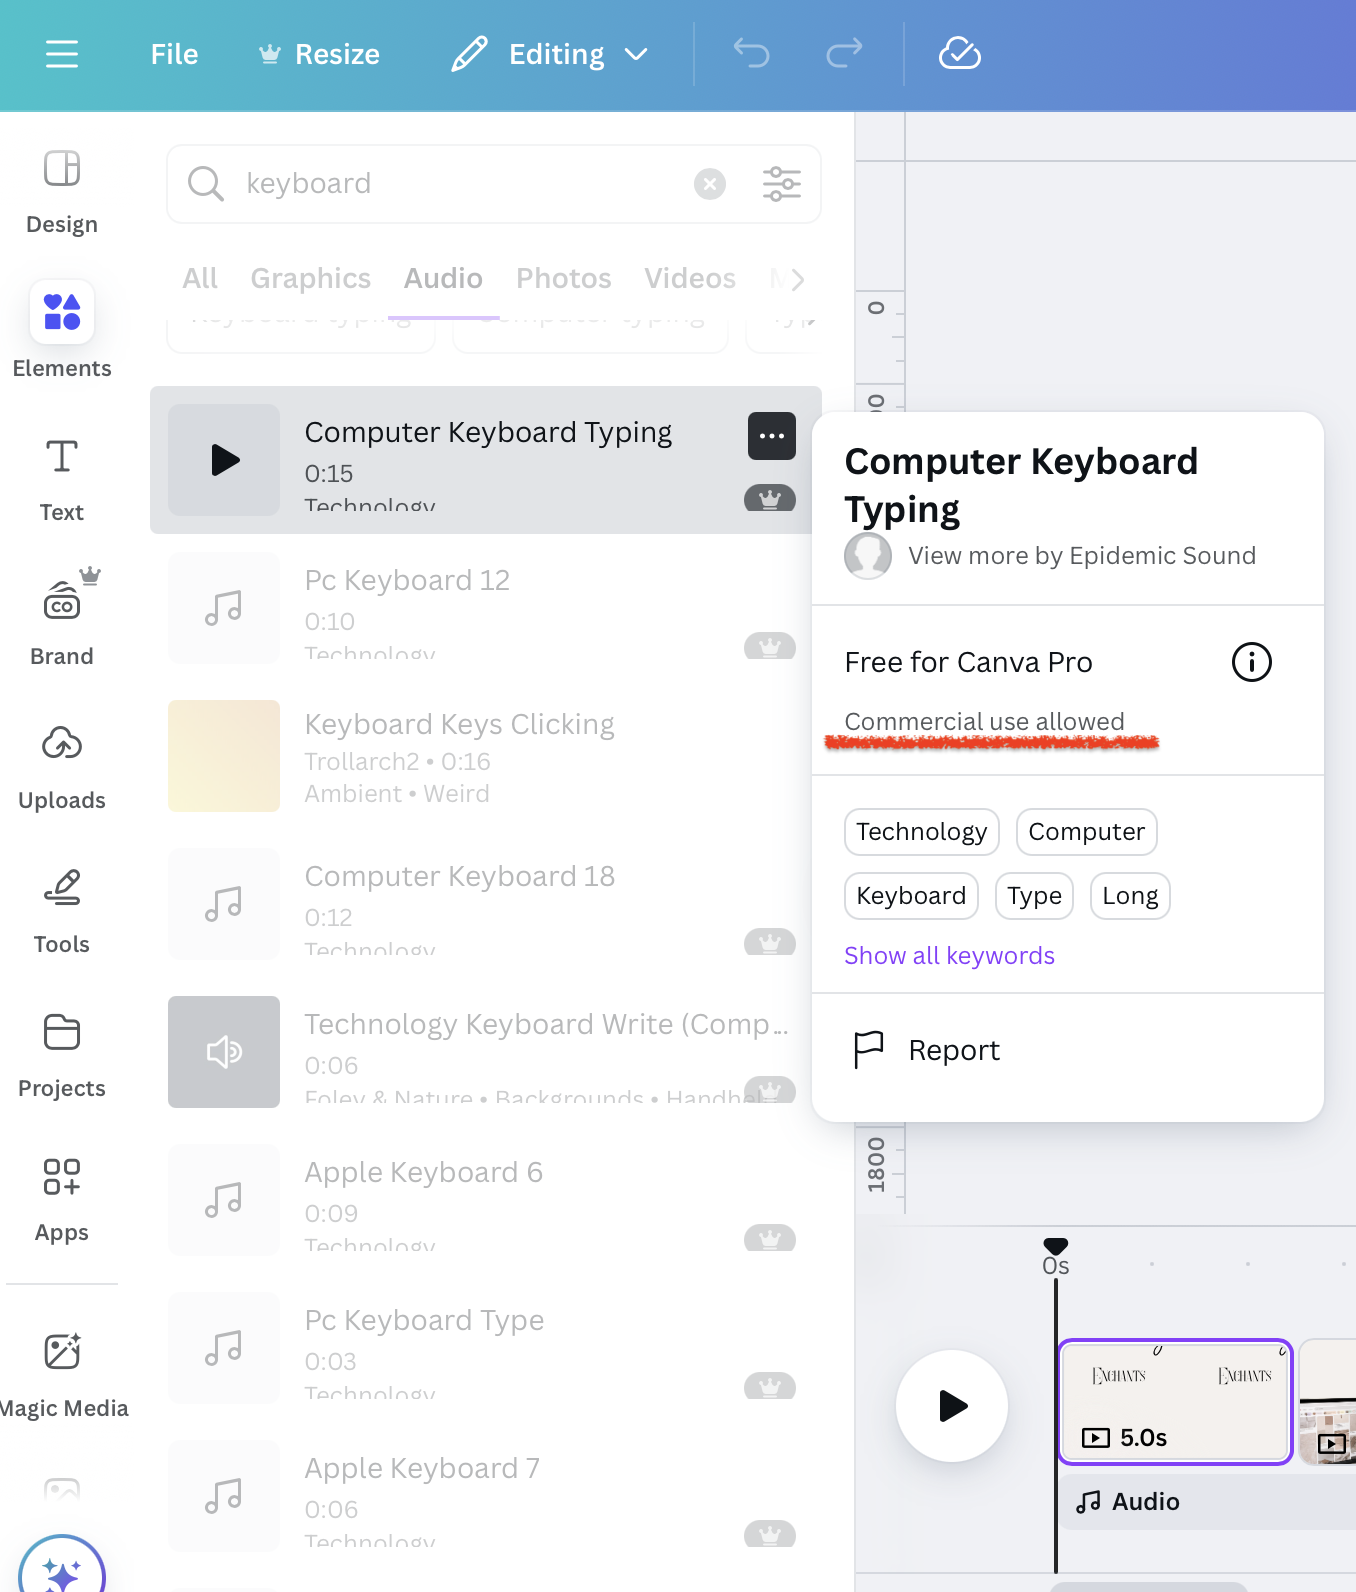
Task: Preview Technology Keyboard Write audio
Action: pyautogui.click(x=224, y=1052)
